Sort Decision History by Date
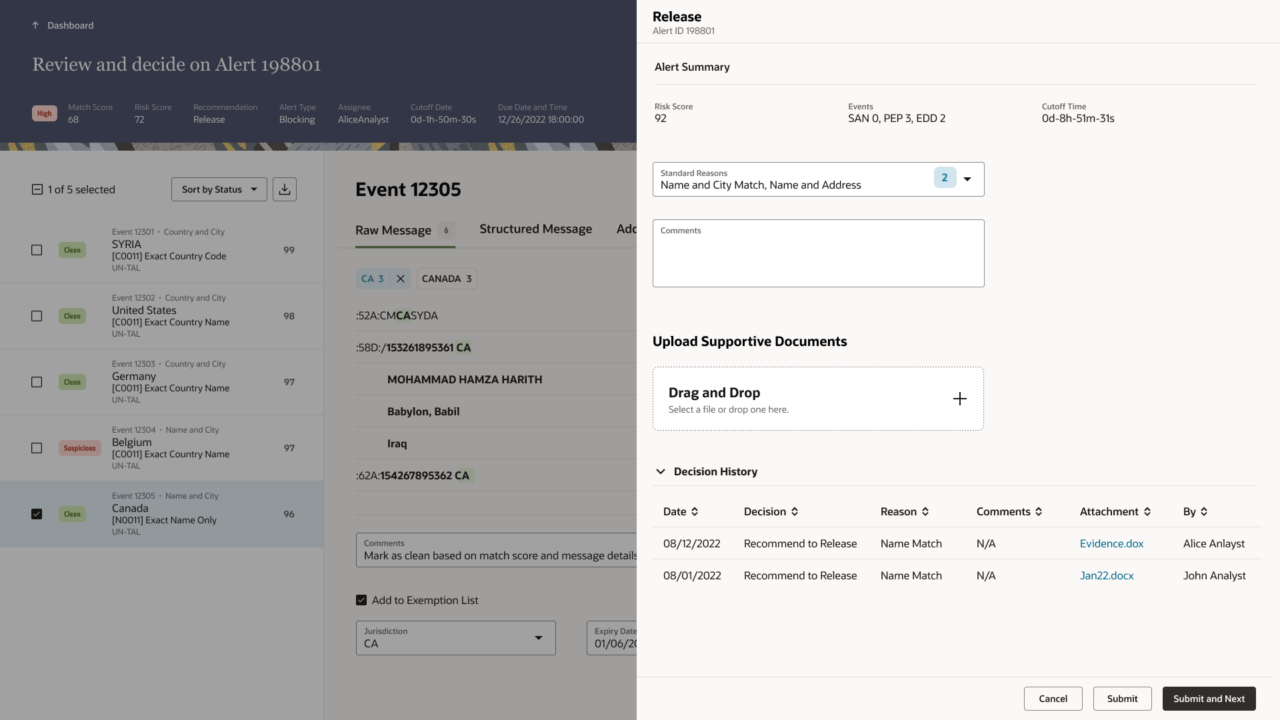1280x720 pixels. coord(695,512)
